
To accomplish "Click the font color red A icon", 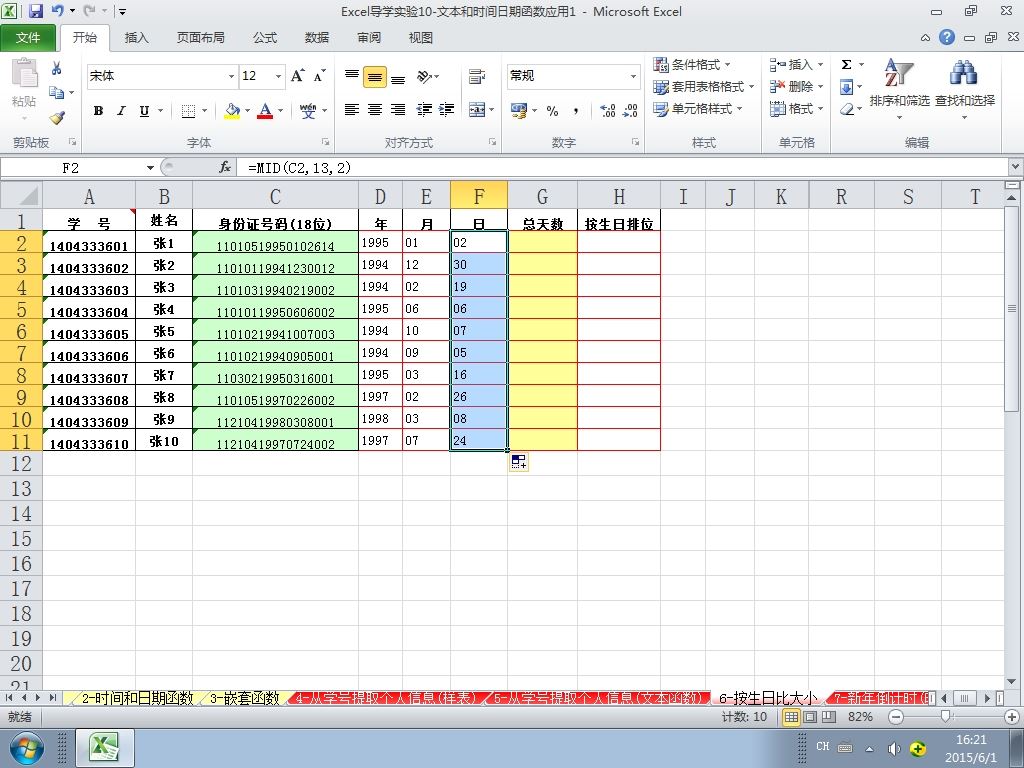I will click(x=265, y=111).
